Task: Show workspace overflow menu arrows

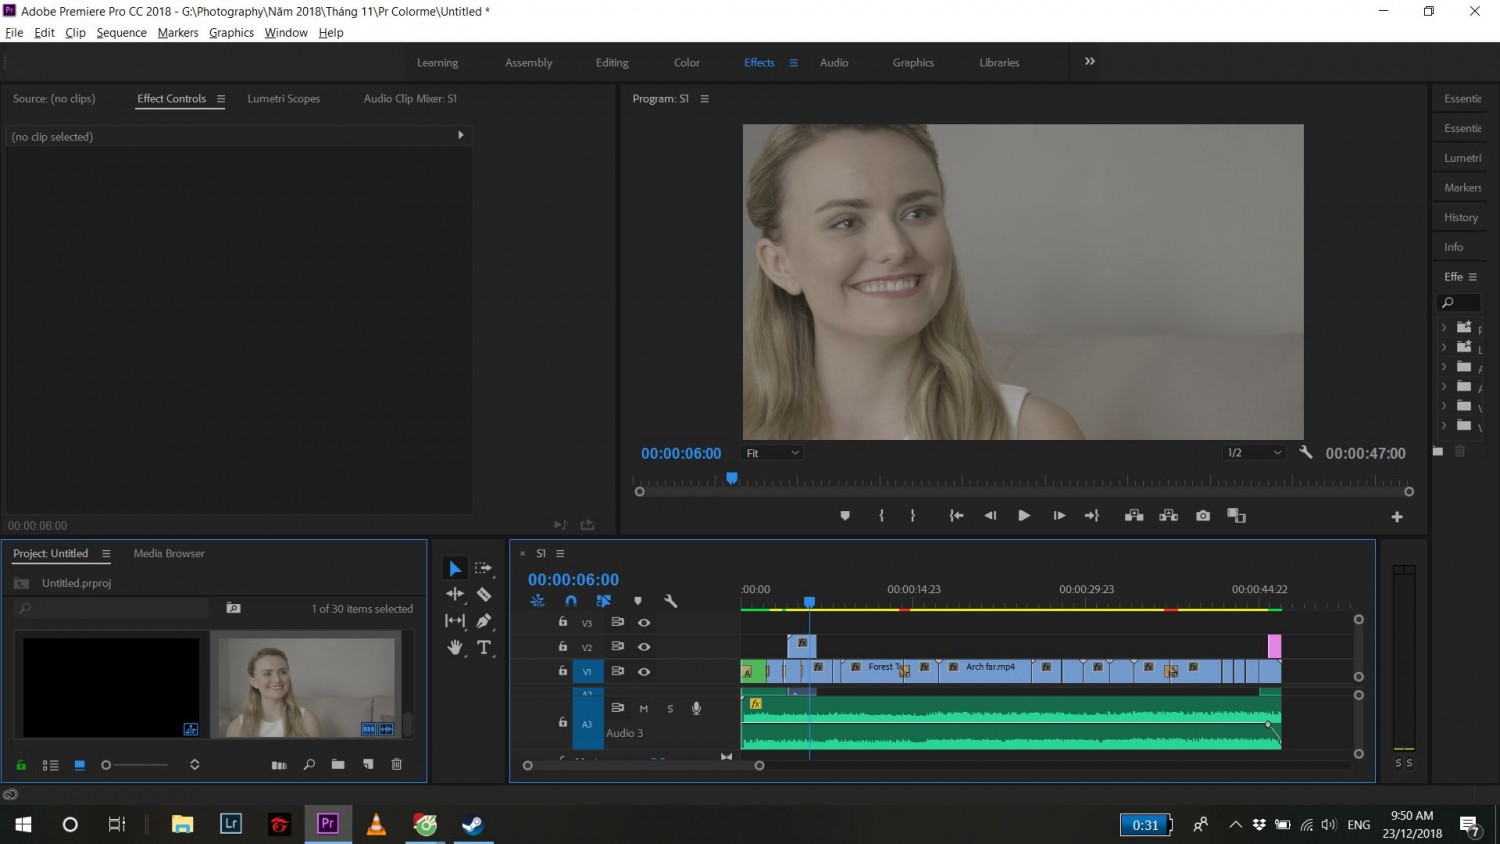Action: tap(1090, 62)
